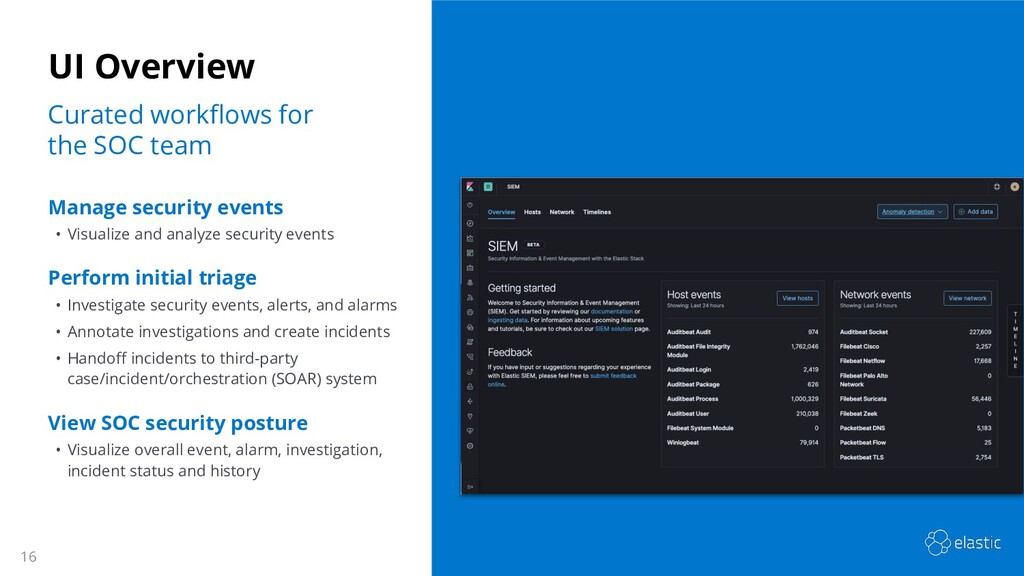Click the View hosts button
1024x576 pixels.
click(797, 298)
